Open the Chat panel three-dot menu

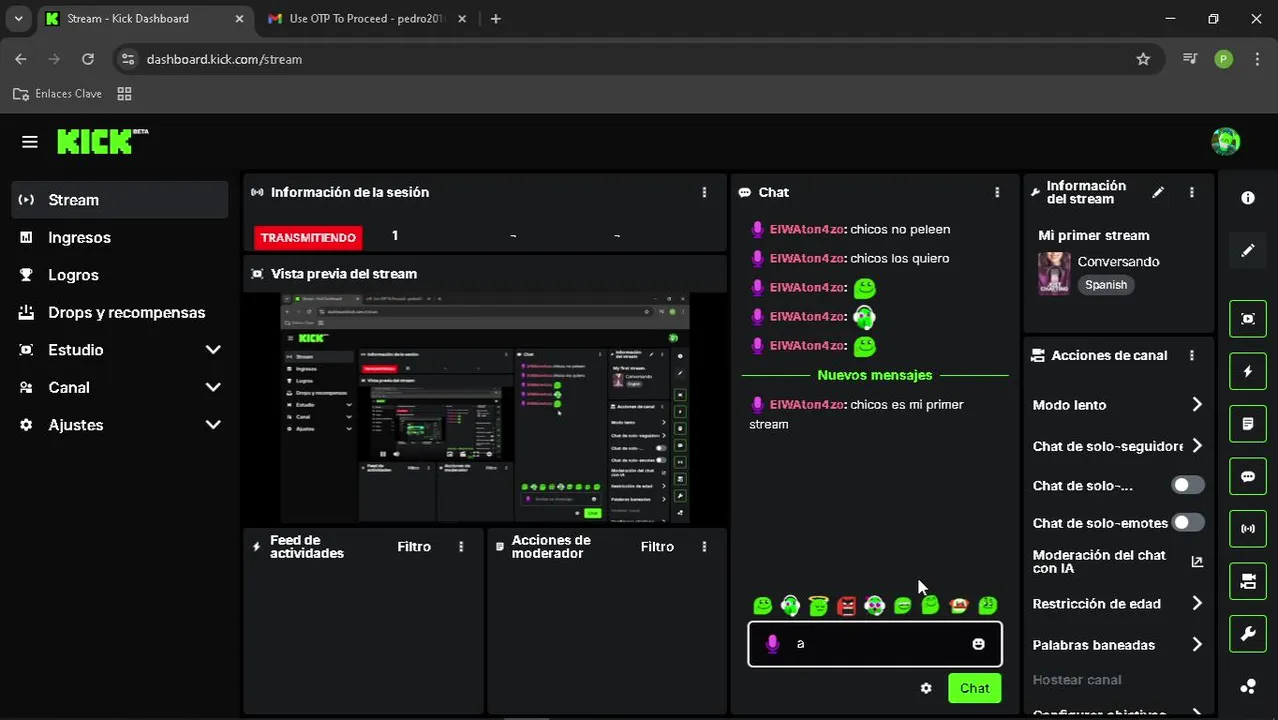pos(997,192)
